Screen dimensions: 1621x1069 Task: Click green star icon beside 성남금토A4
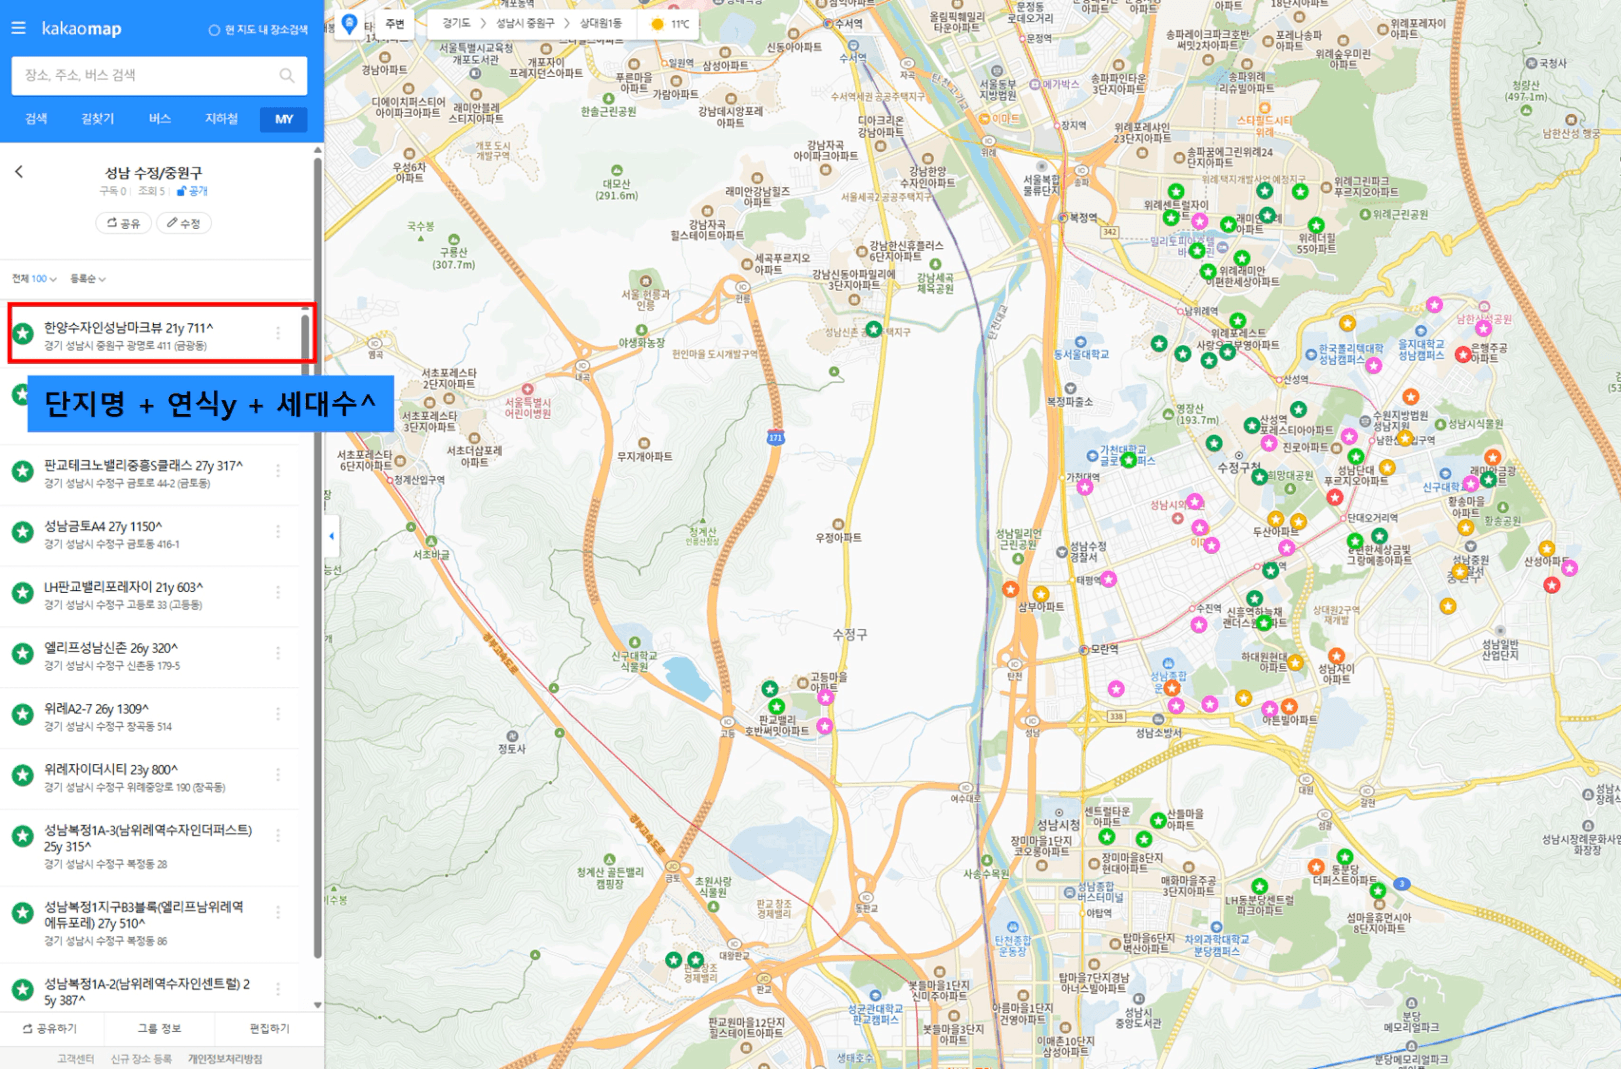pyautogui.click(x=22, y=532)
